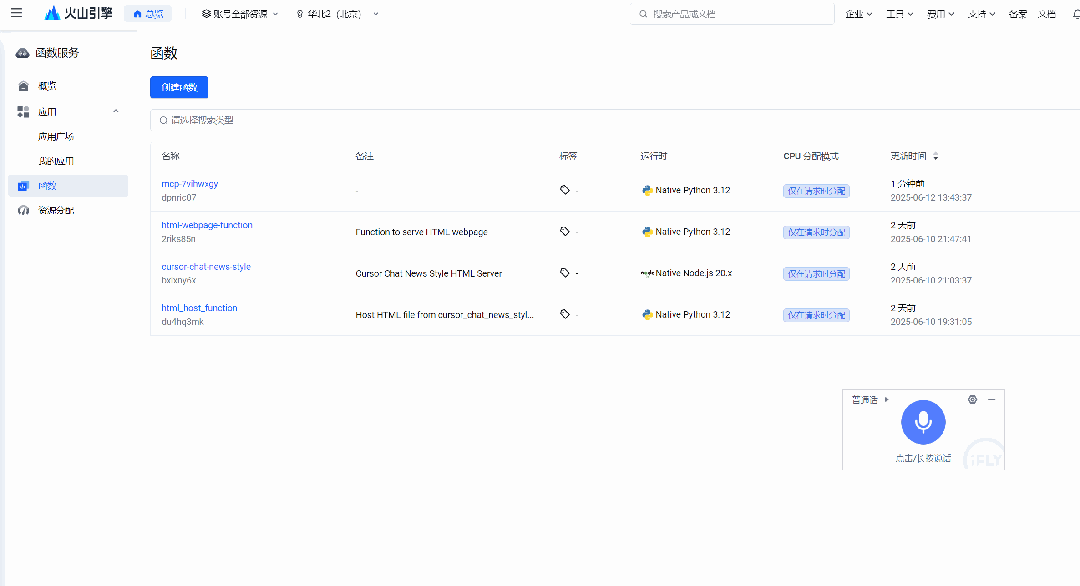Click the tag icon for mcp-7yihwxgy row
The image size is (1080, 586).
[565, 189]
